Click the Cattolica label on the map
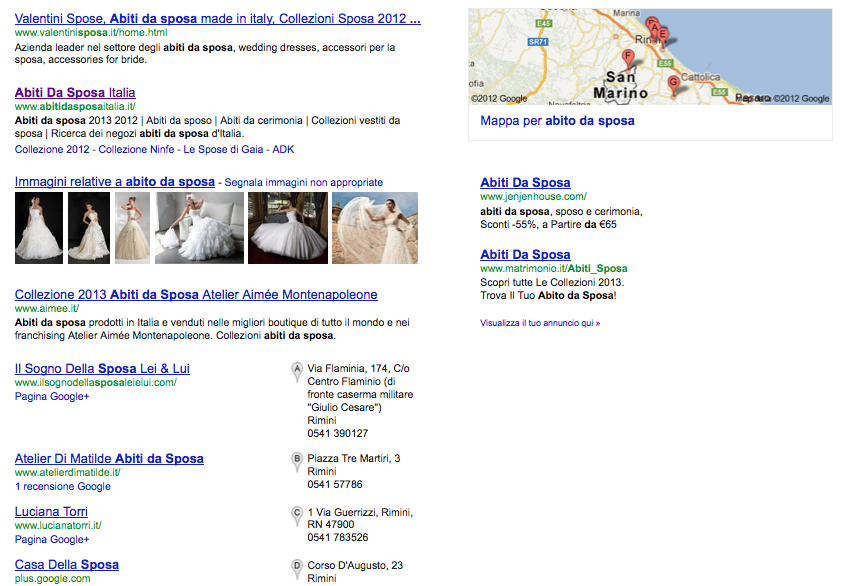 click(x=701, y=77)
